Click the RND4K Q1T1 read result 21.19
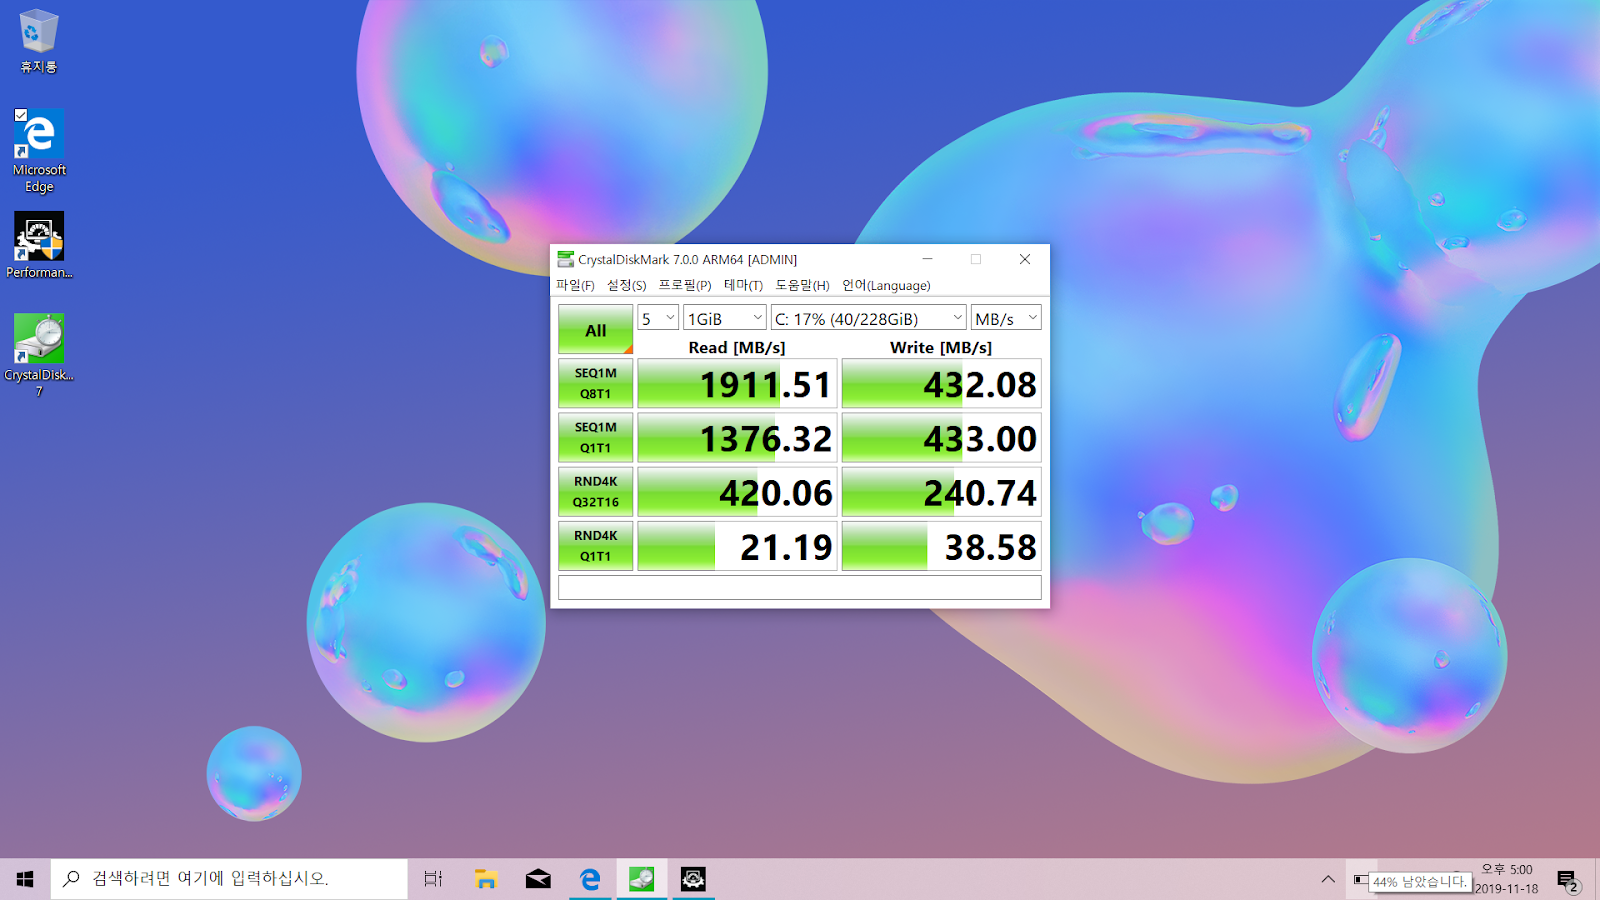 (737, 546)
